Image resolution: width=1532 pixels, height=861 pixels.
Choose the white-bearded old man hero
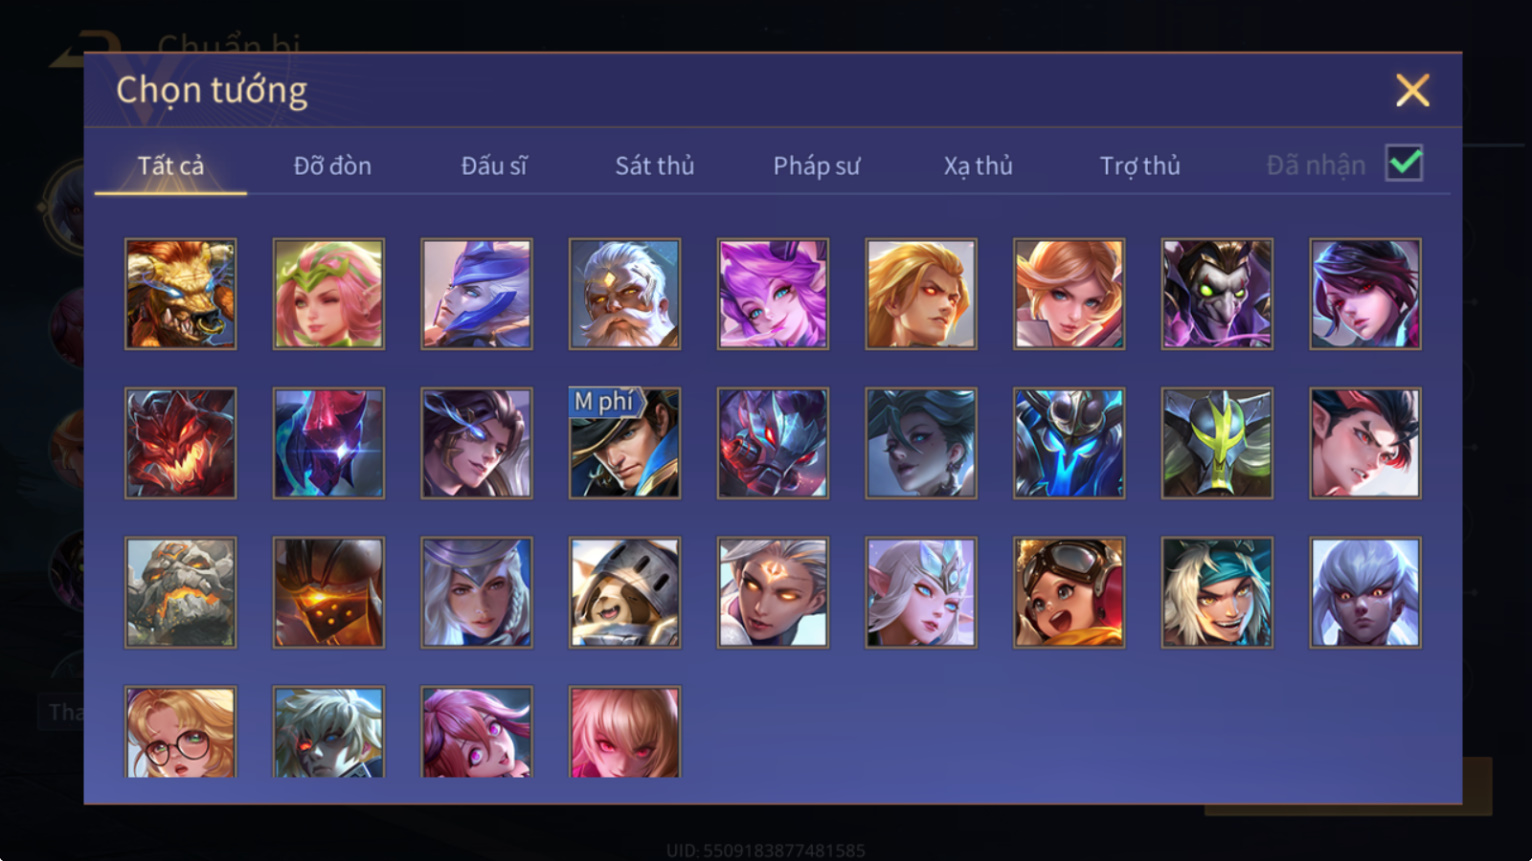pyautogui.click(x=625, y=294)
